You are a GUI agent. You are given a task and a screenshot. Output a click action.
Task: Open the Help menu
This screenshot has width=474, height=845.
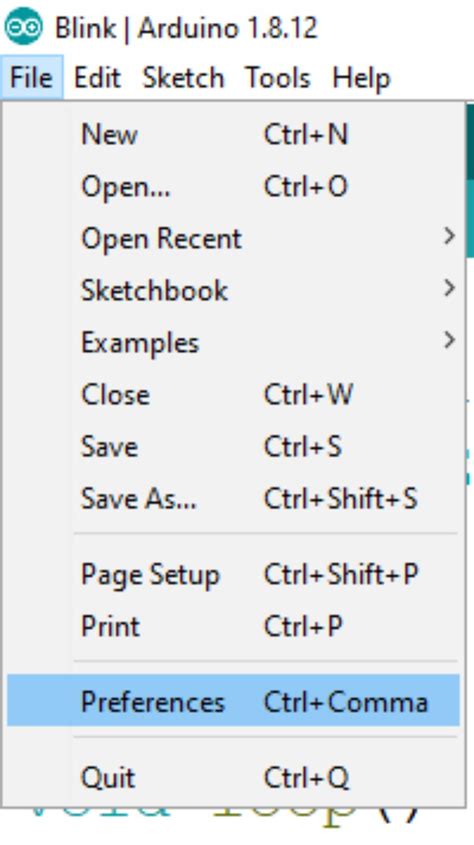[361, 78]
